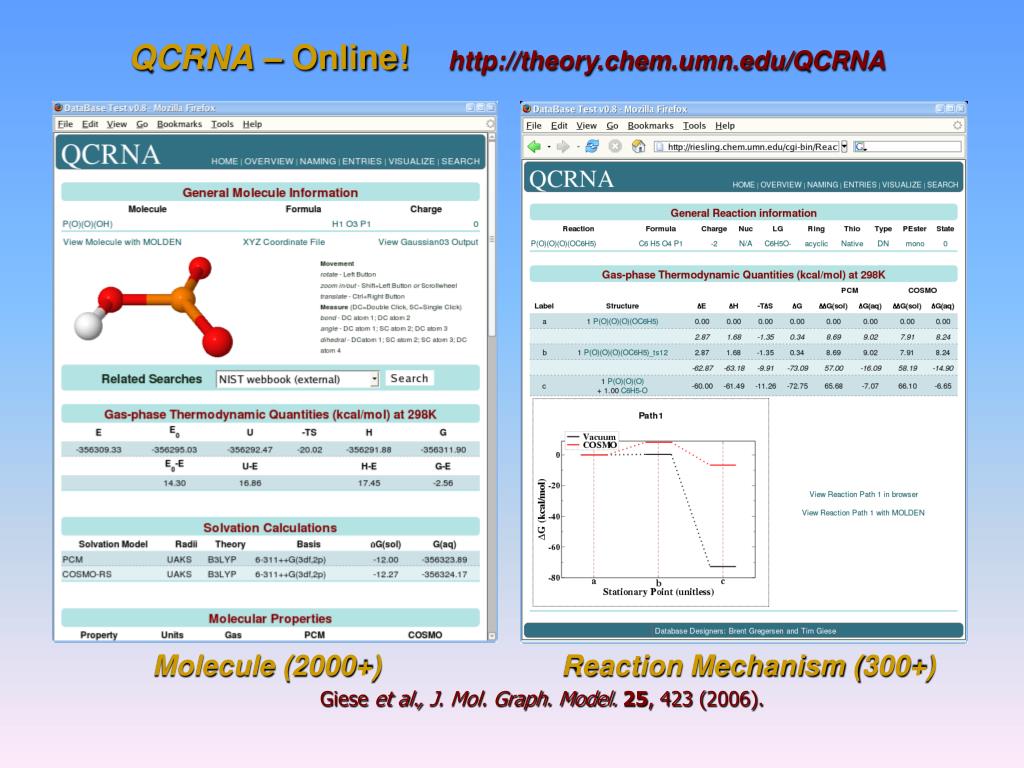Click the '1 P(O)(O)(O) + 1.00 C6H5-O' structure
This screenshot has height=768, width=1024.
(622, 386)
